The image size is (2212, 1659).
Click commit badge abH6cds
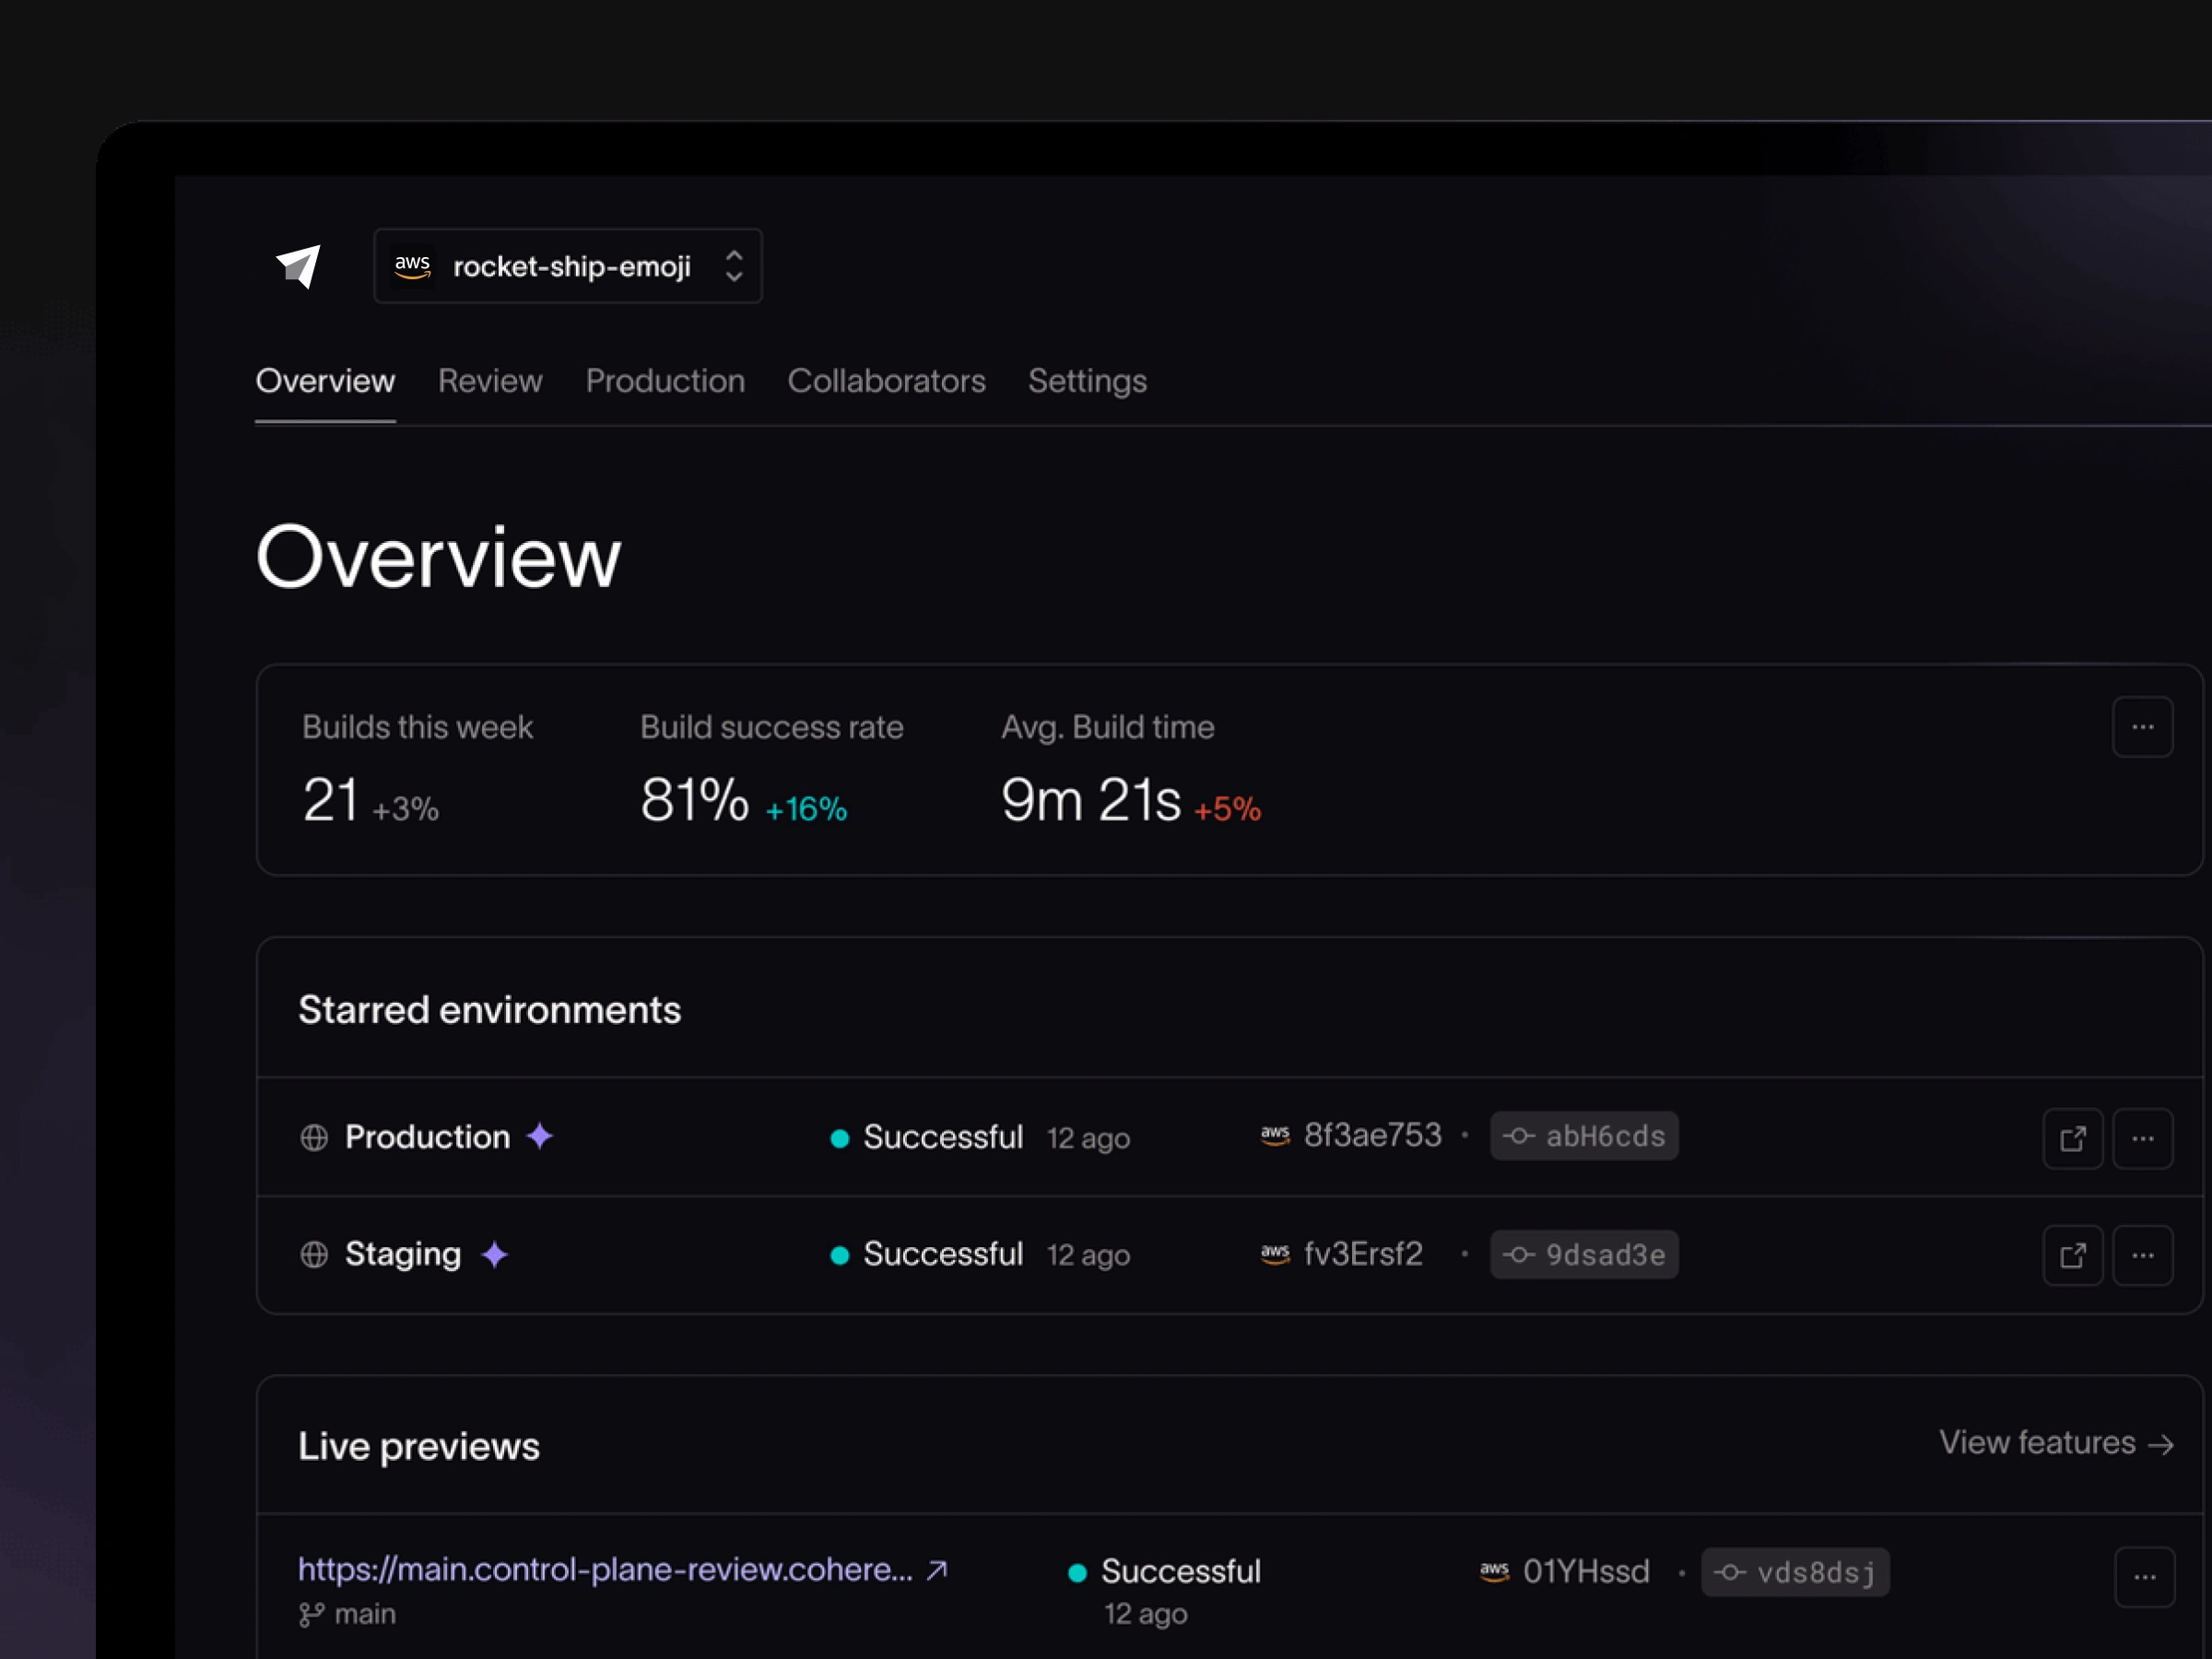tap(1584, 1136)
